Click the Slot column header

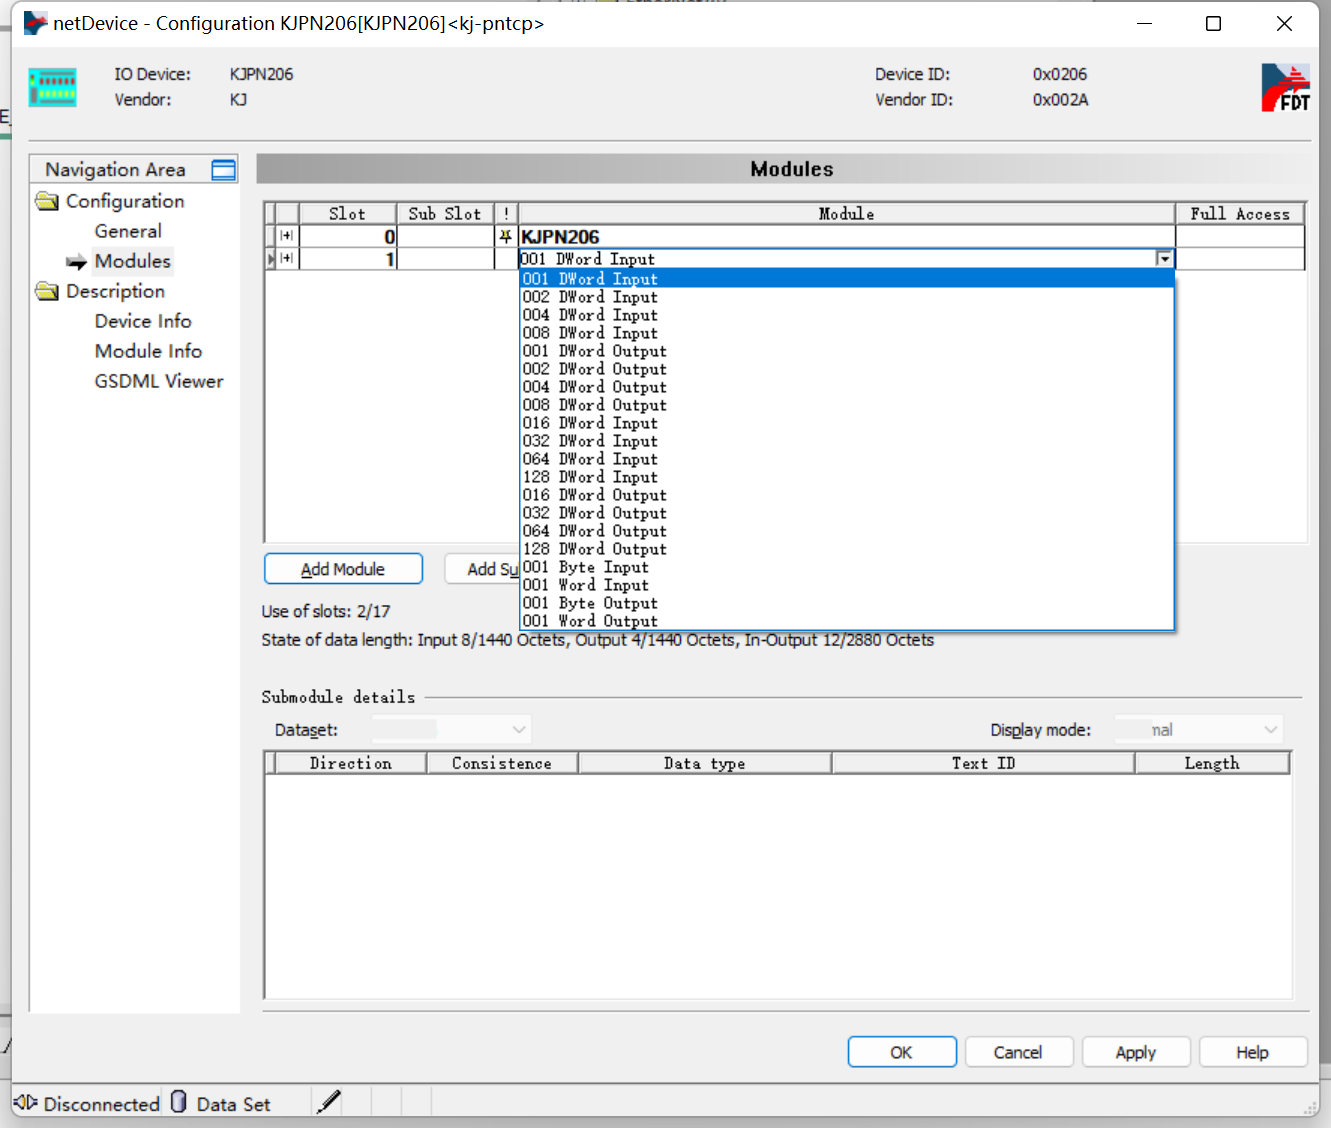(347, 213)
